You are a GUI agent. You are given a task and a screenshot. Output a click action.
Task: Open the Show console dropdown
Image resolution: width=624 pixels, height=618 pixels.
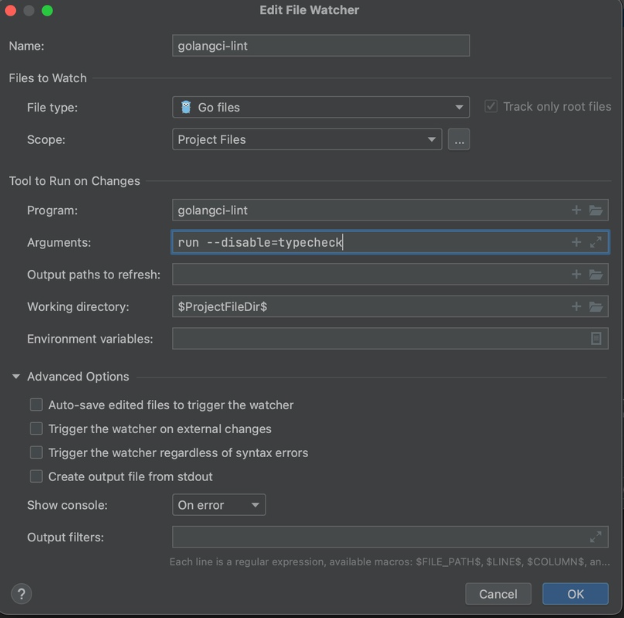coord(219,505)
